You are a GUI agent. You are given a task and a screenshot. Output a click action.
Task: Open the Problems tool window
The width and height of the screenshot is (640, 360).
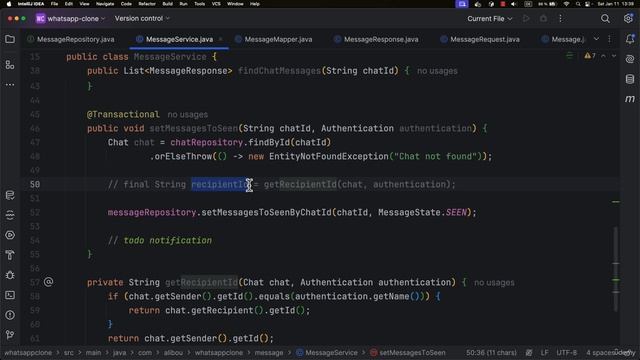click(10, 315)
